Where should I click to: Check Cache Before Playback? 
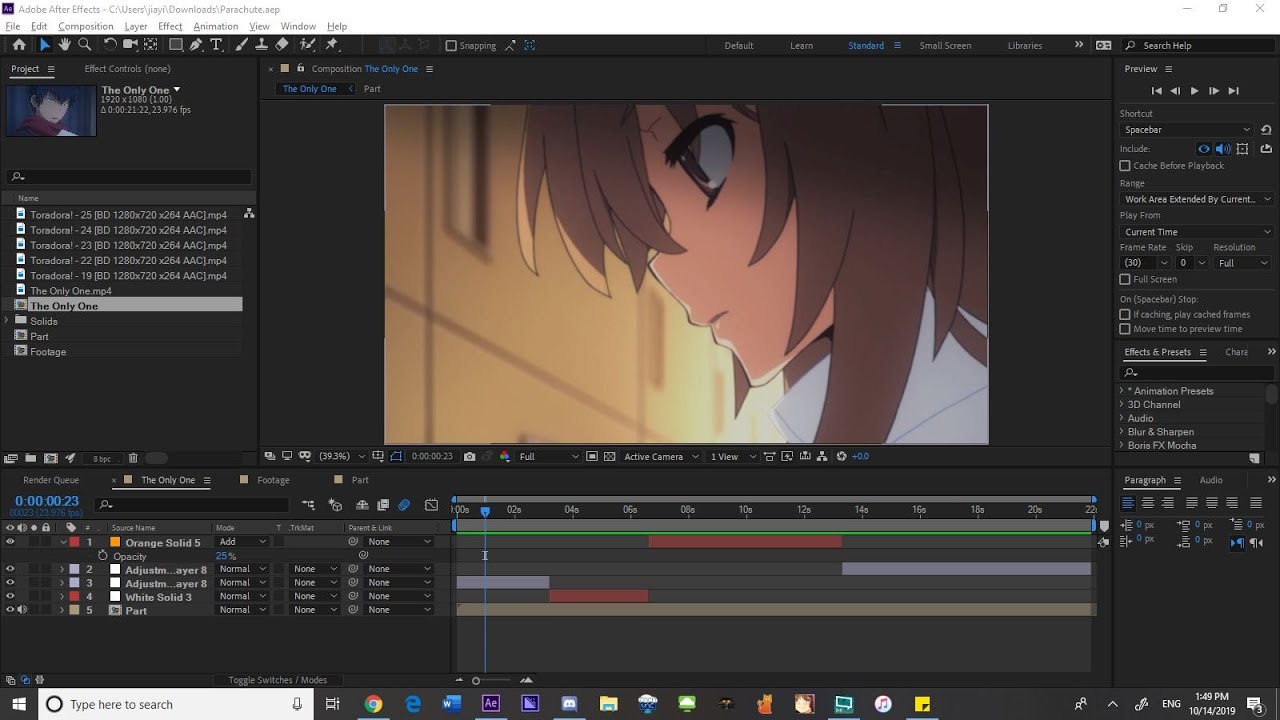1125,165
